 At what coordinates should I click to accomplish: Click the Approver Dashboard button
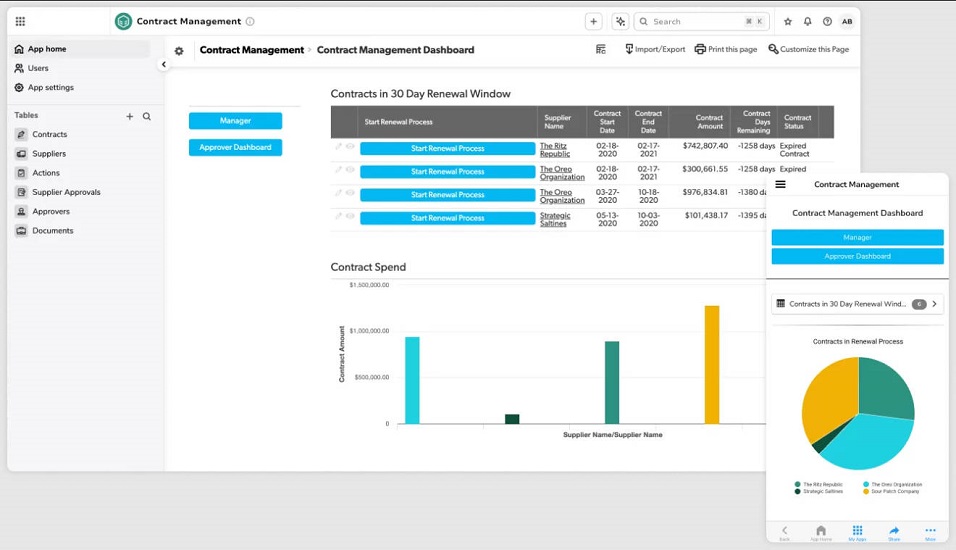point(235,147)
